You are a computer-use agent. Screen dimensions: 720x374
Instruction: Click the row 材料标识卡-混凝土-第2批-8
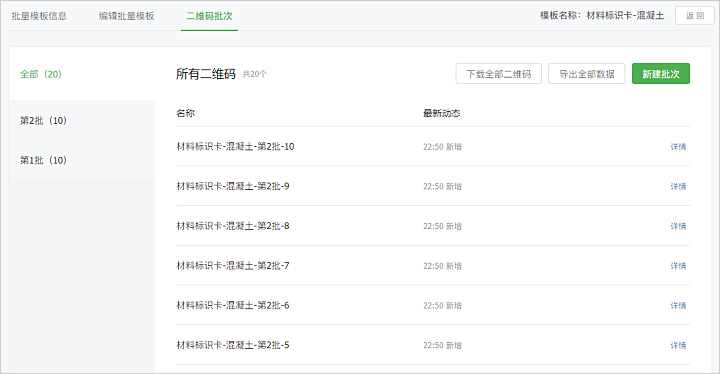coord(433,226)
